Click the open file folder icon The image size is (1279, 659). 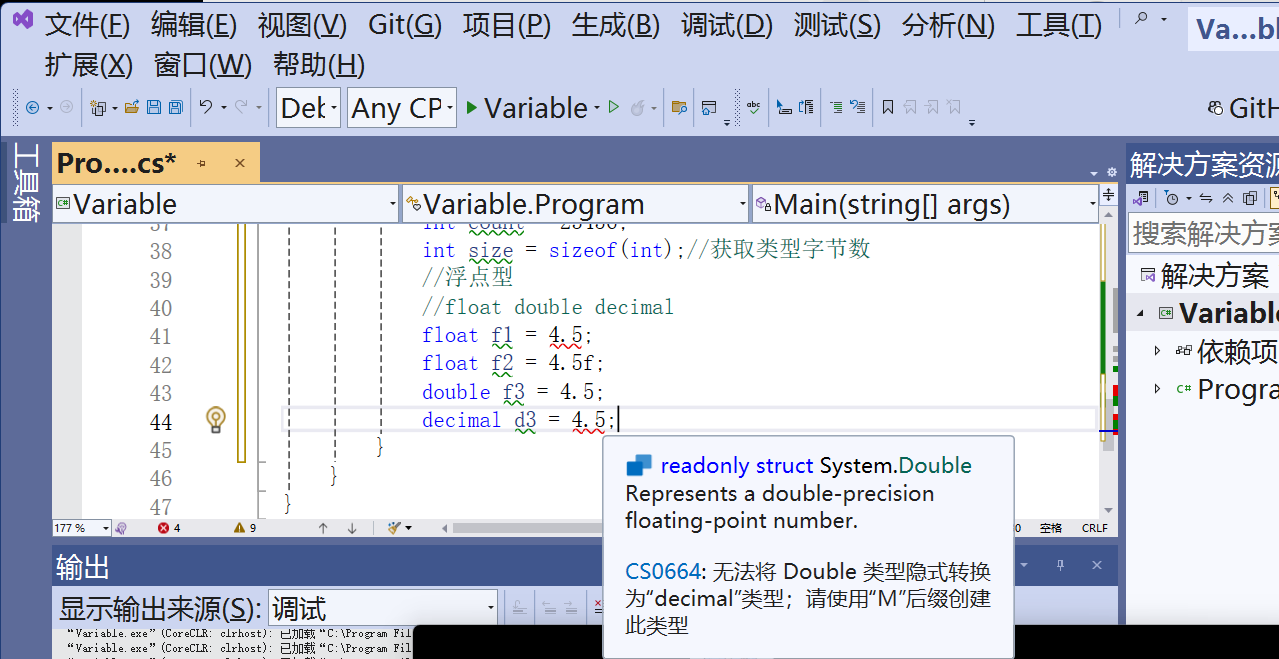(131, 107)
